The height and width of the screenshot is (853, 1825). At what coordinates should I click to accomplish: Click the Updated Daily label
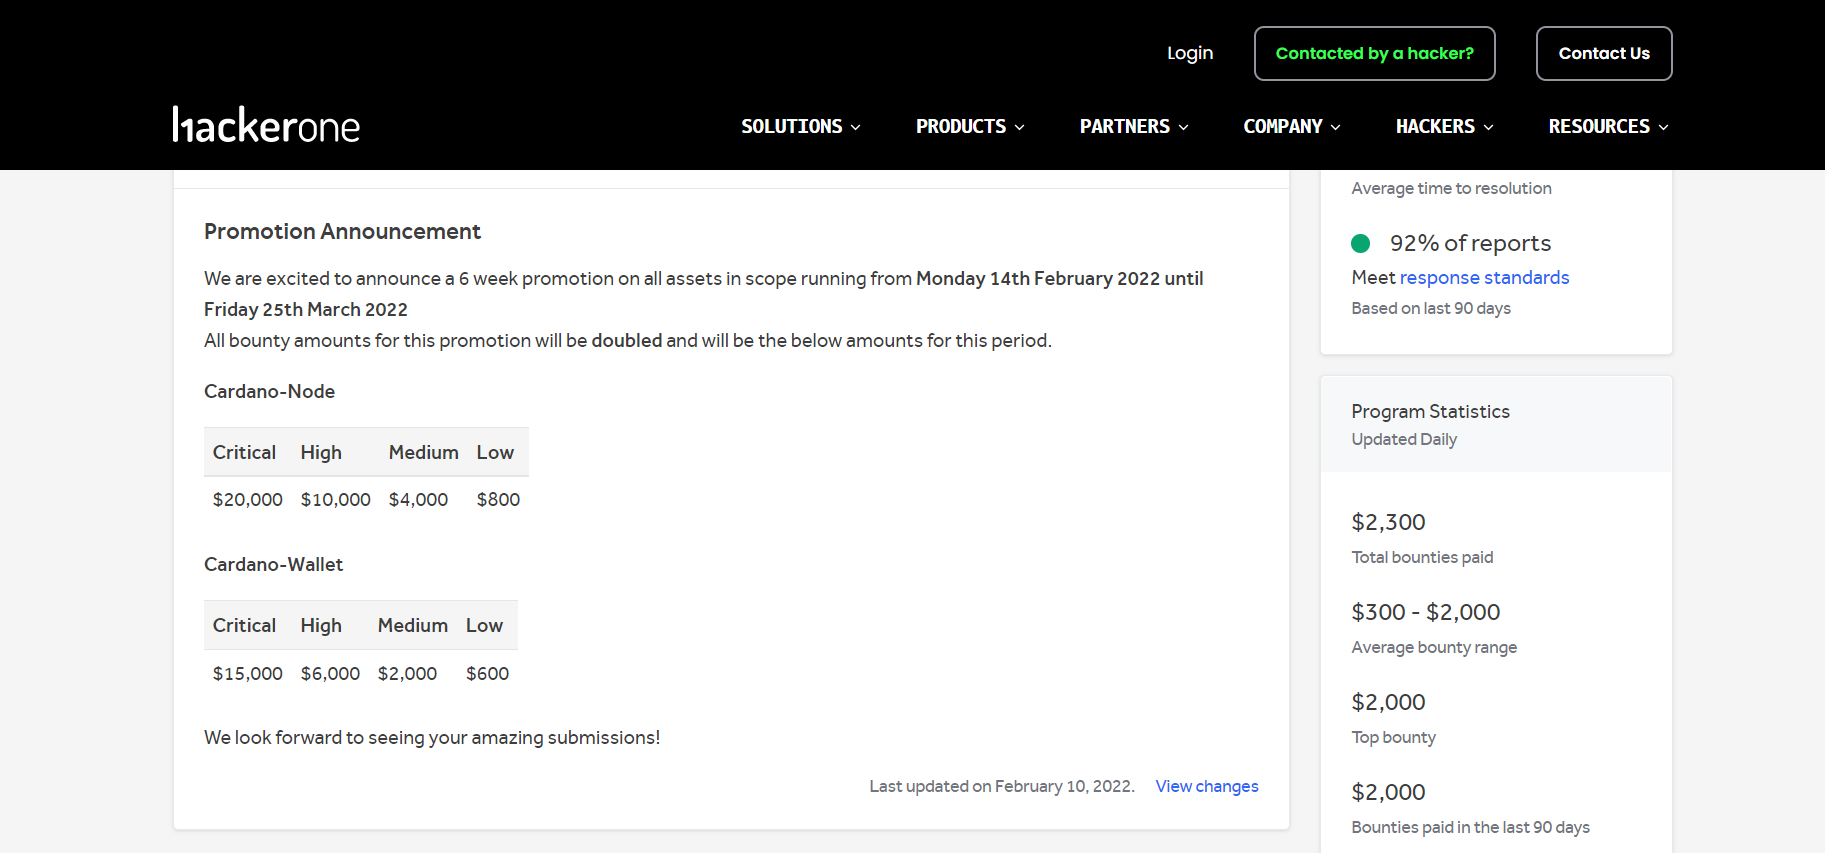[x=1404, y=439]
